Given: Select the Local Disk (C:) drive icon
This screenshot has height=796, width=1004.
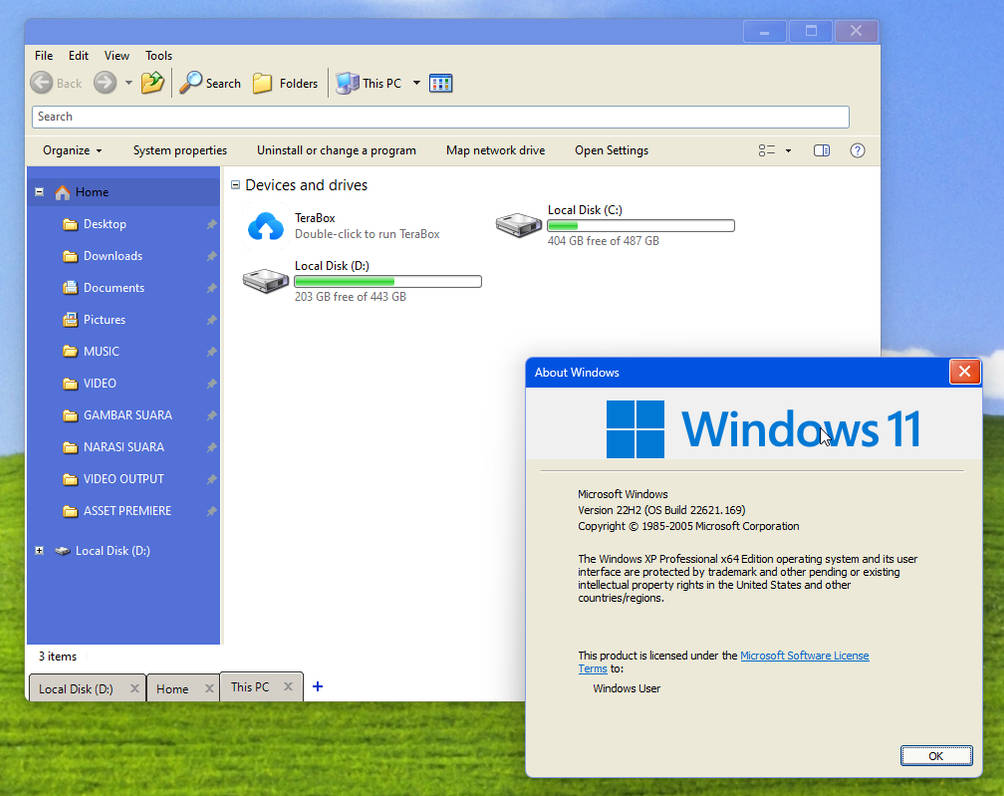Looking at the screenshot, I should tap(518, 225).
